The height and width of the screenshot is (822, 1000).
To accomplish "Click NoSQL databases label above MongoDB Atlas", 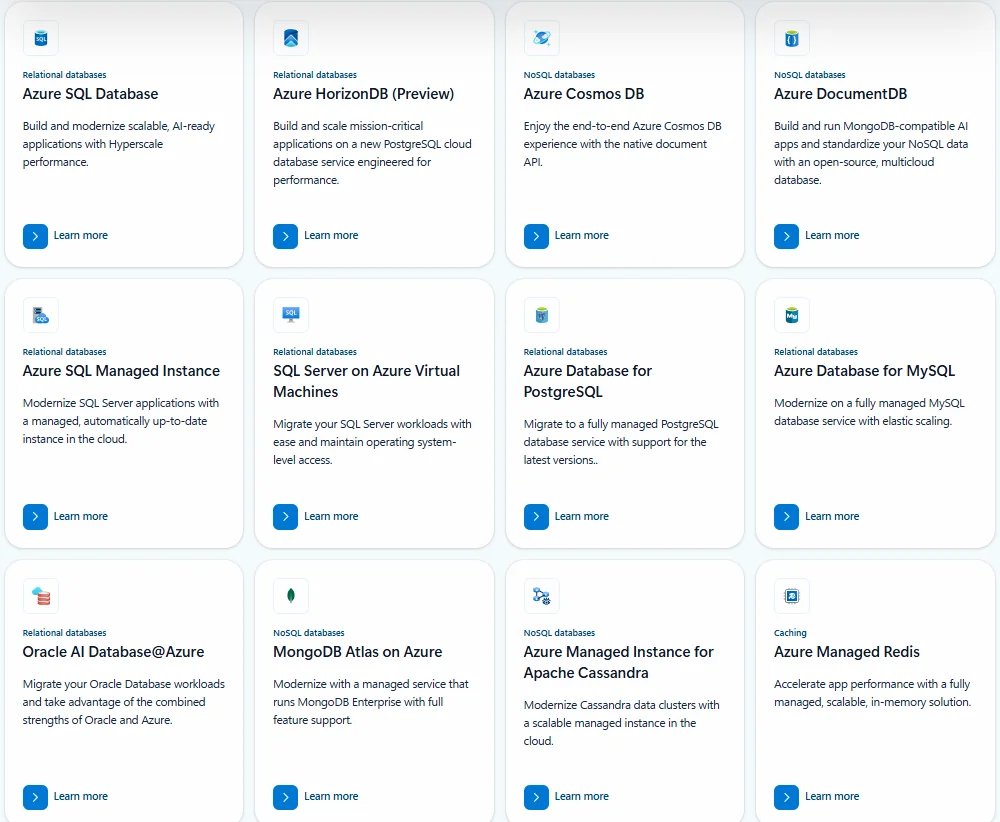I will [309, 633].
